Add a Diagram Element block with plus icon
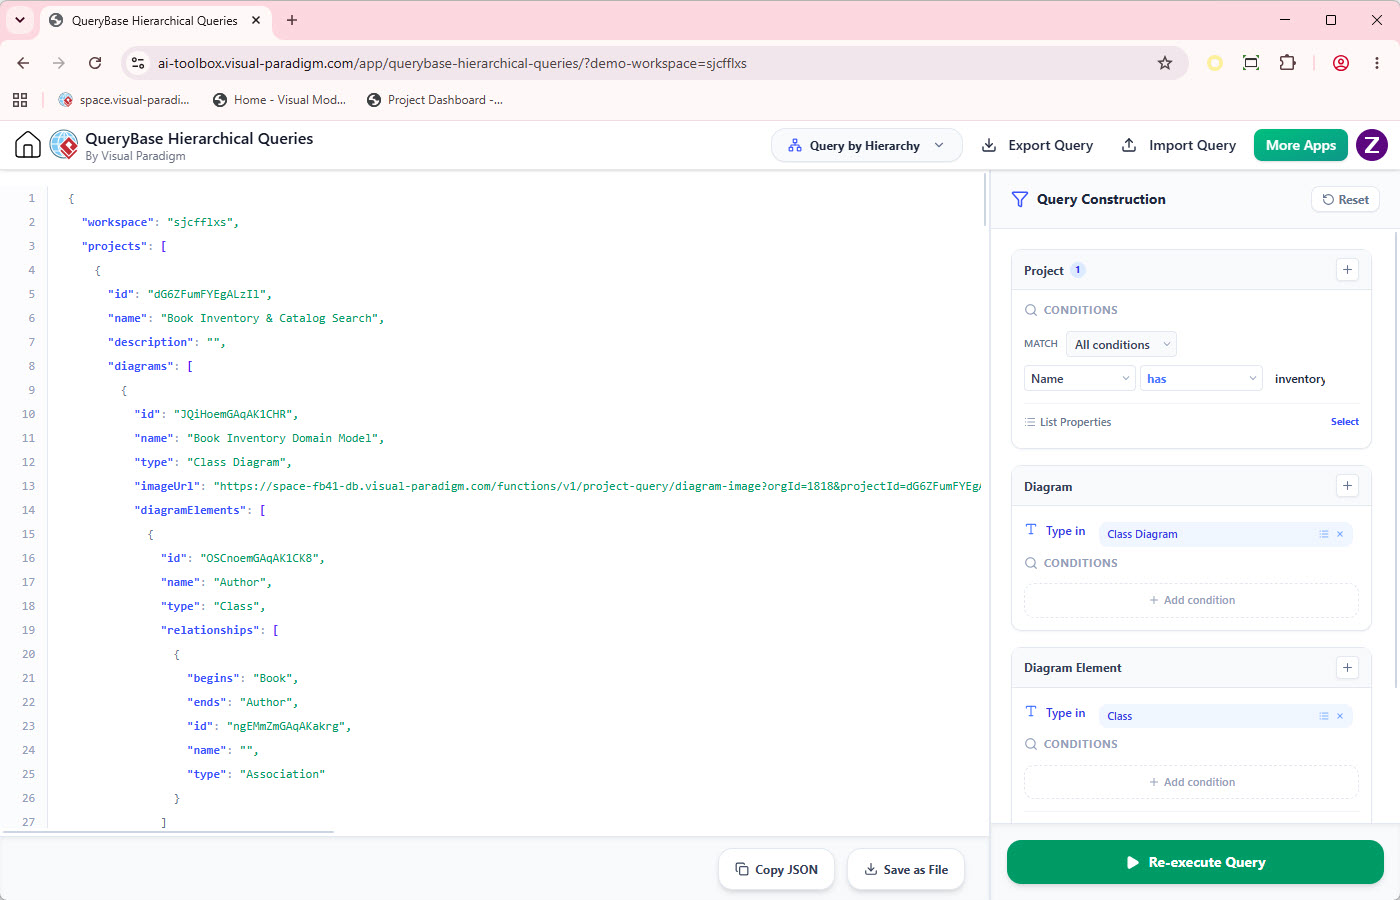This screenshot has height=900, width=1400. tap(1347, 668)
